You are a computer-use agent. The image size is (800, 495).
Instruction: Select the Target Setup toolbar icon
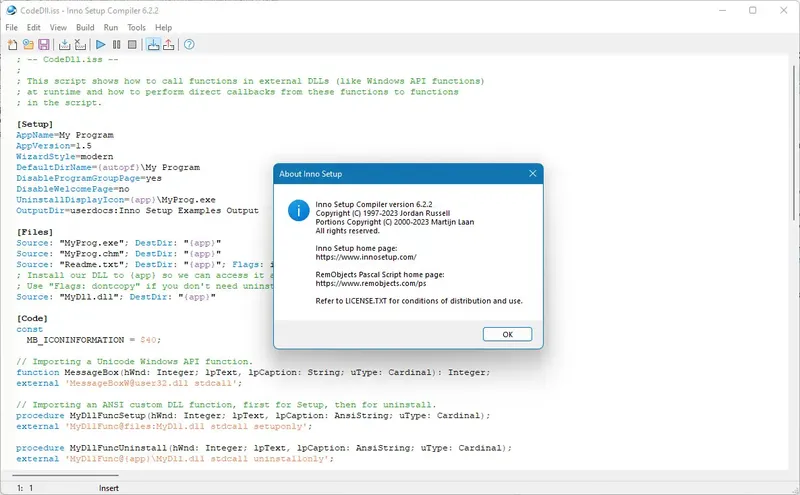[x=153, y=45]
